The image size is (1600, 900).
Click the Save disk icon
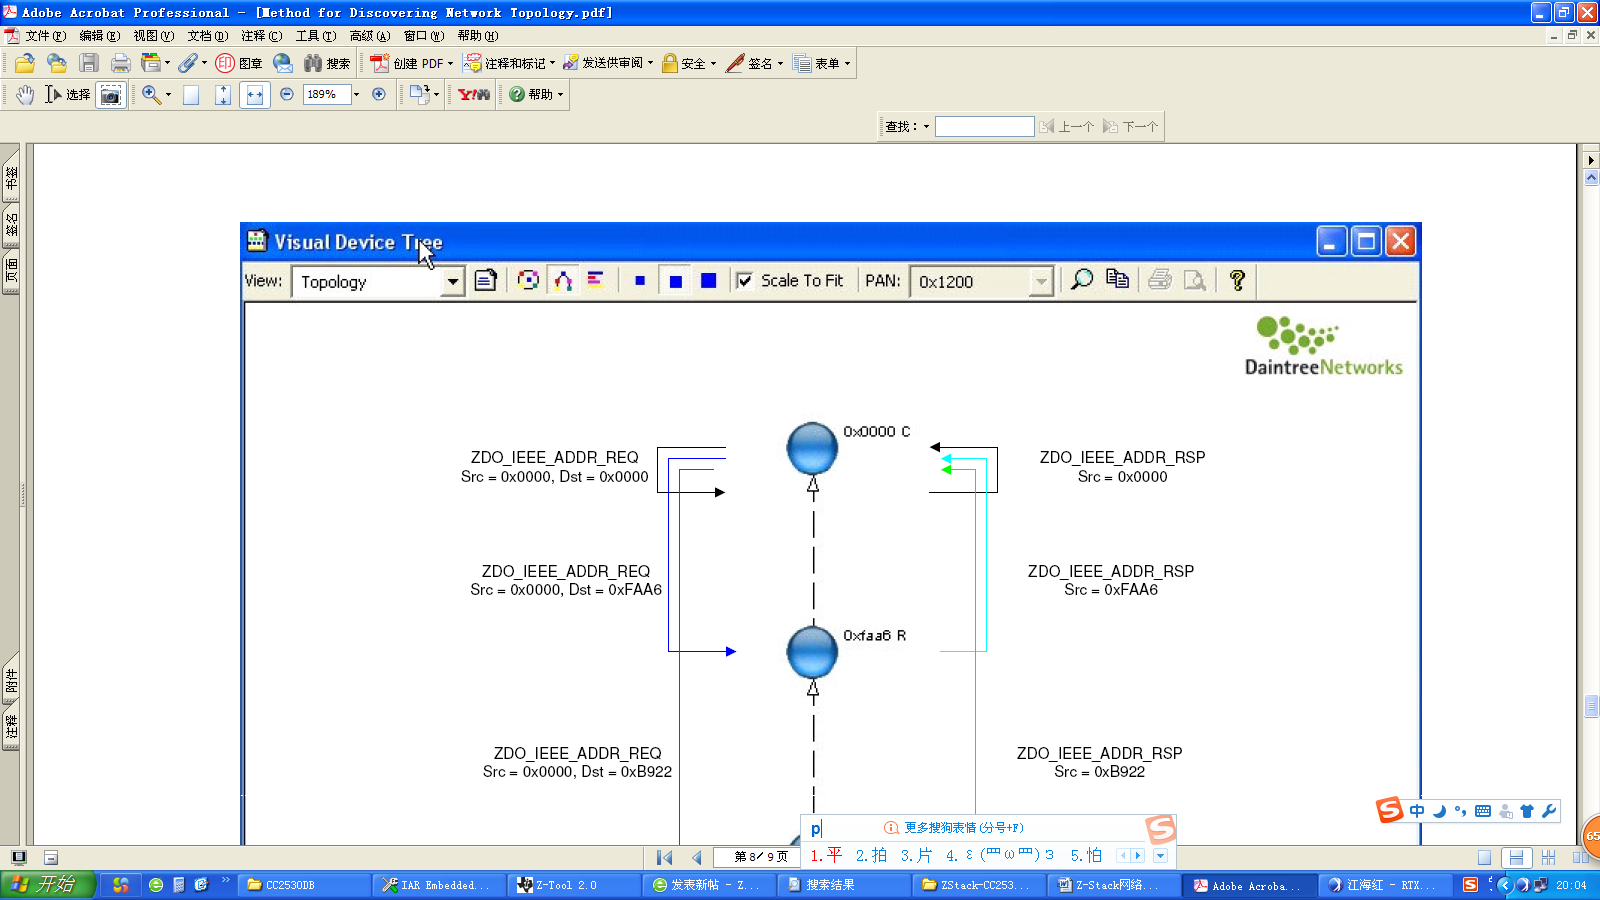[x=89, y=63]
